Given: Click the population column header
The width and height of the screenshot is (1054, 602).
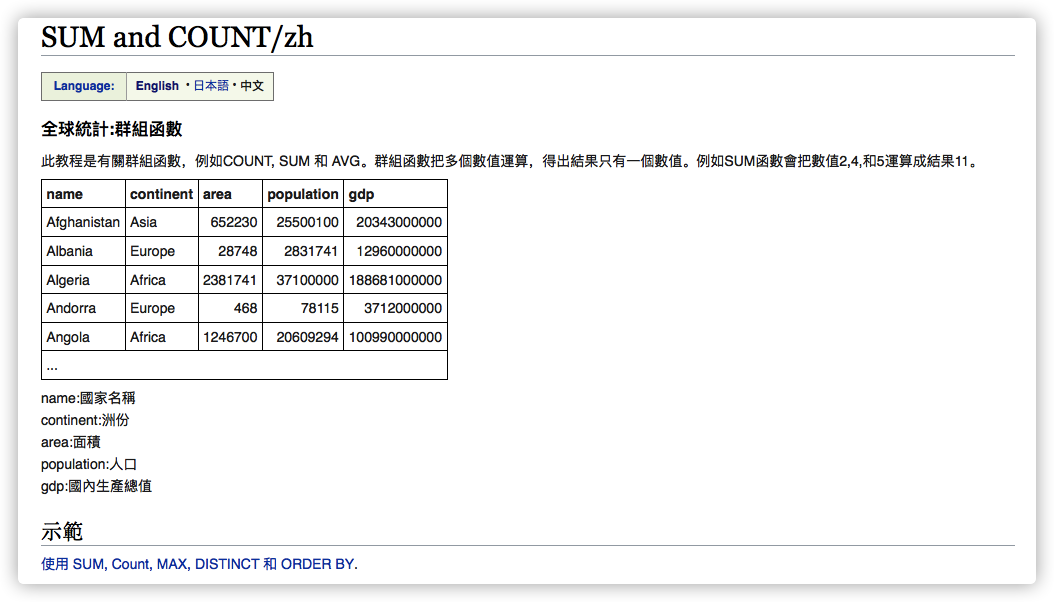Looking at the screenshot, I should (303, 193).
